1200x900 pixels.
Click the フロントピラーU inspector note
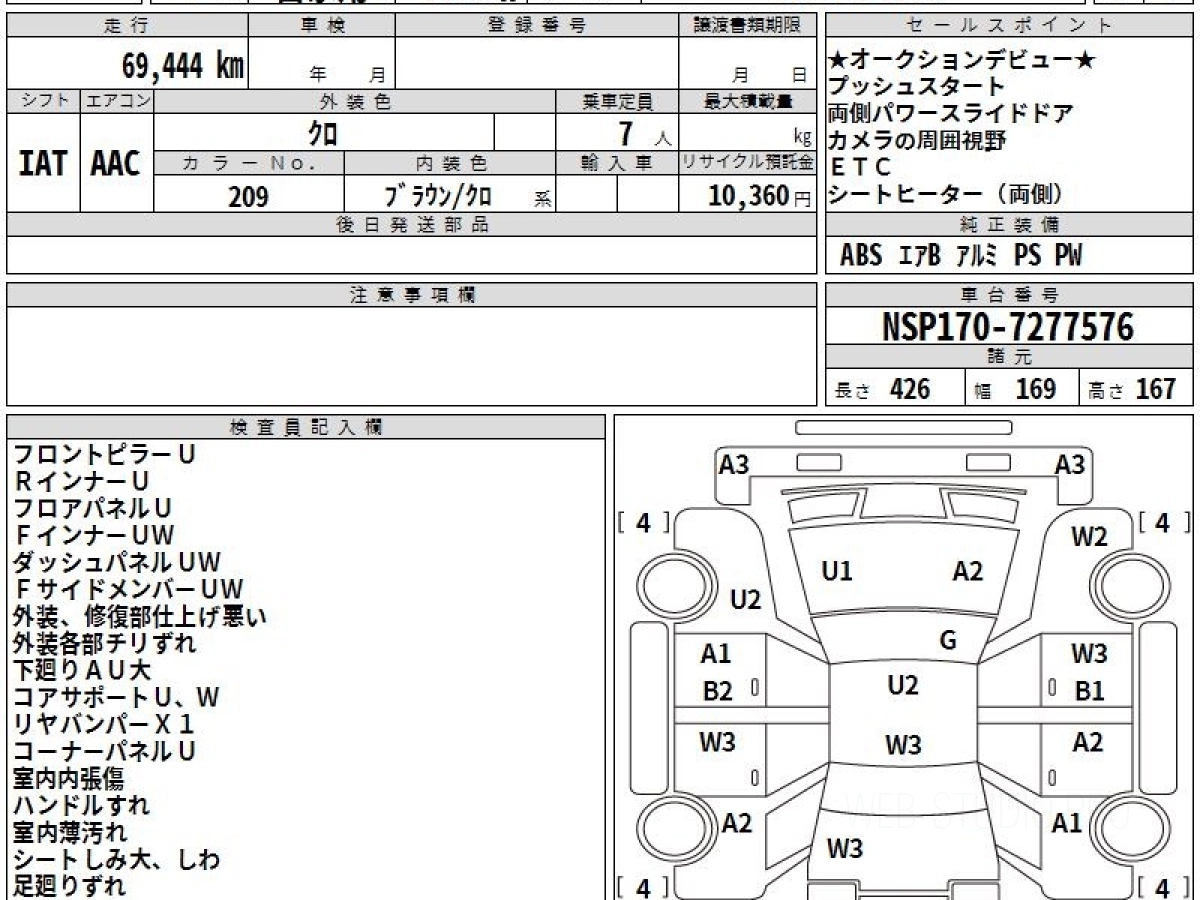104,455
